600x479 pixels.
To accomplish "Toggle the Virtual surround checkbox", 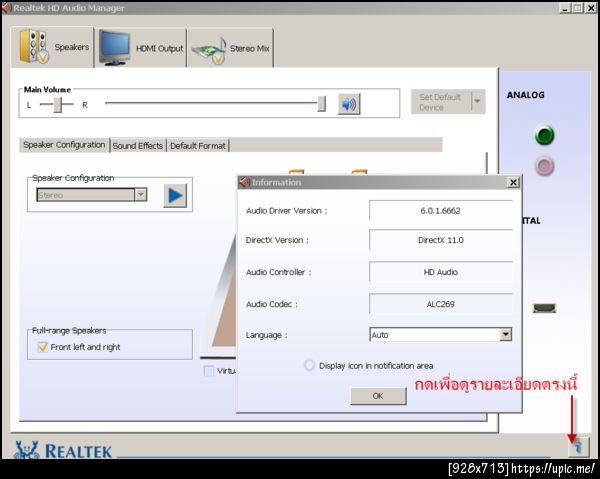I will click(209, 371).
